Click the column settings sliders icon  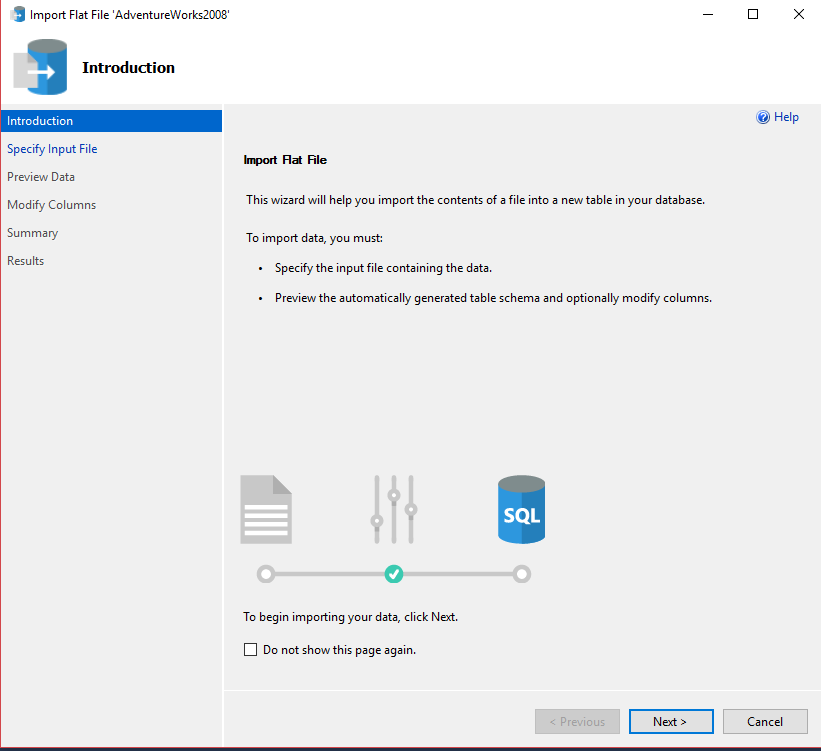coord(393,509)
